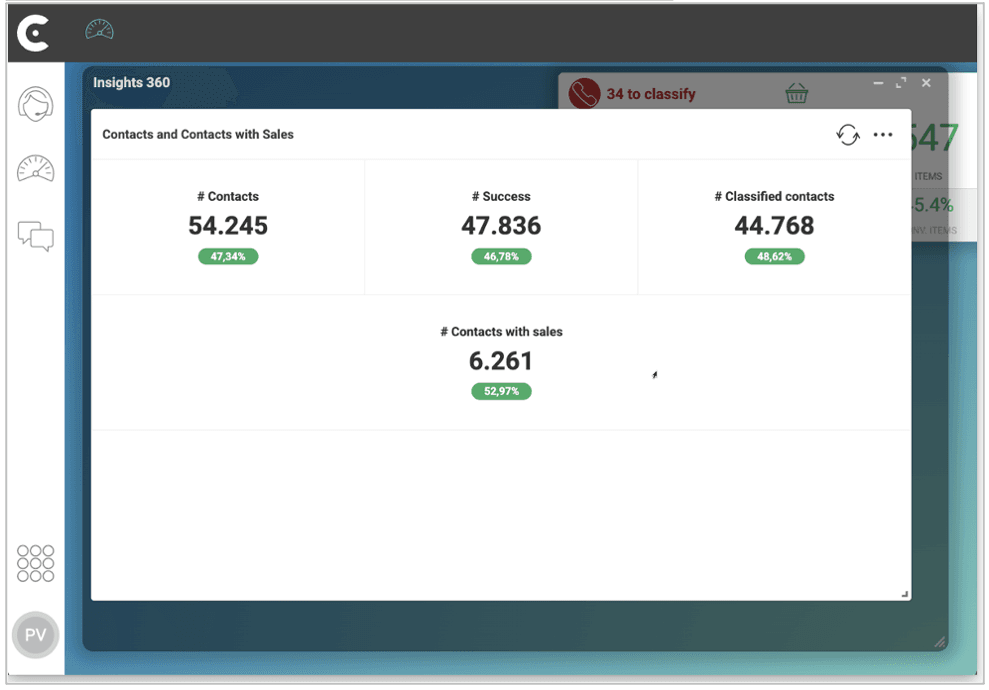Select the # Success 47.836 value
The height and width of the screenshot is (690, 989).
(x=501, y=226)
